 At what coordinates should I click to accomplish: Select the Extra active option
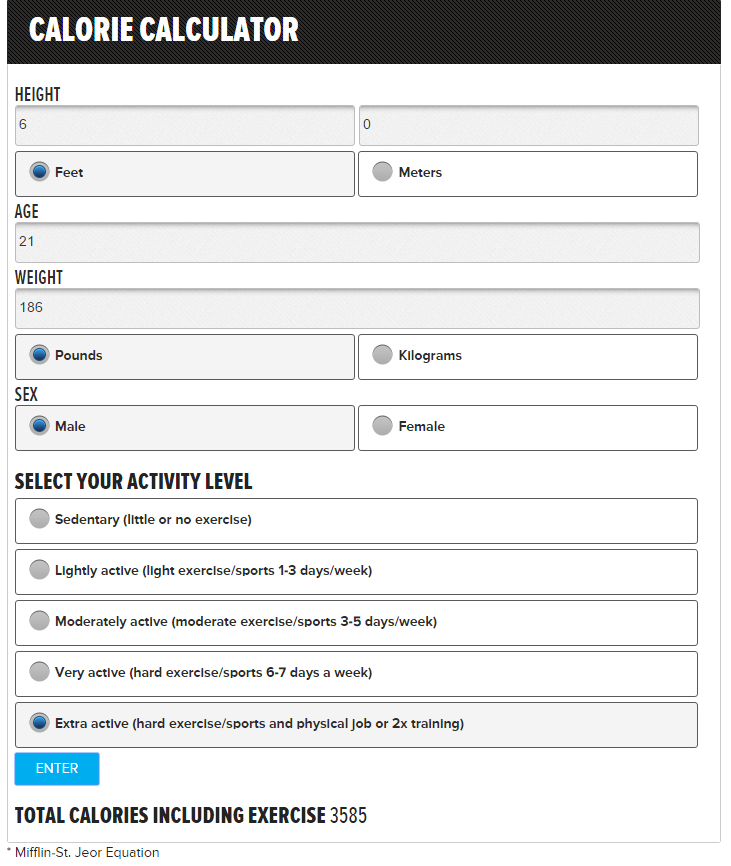[x=356, y=725]
